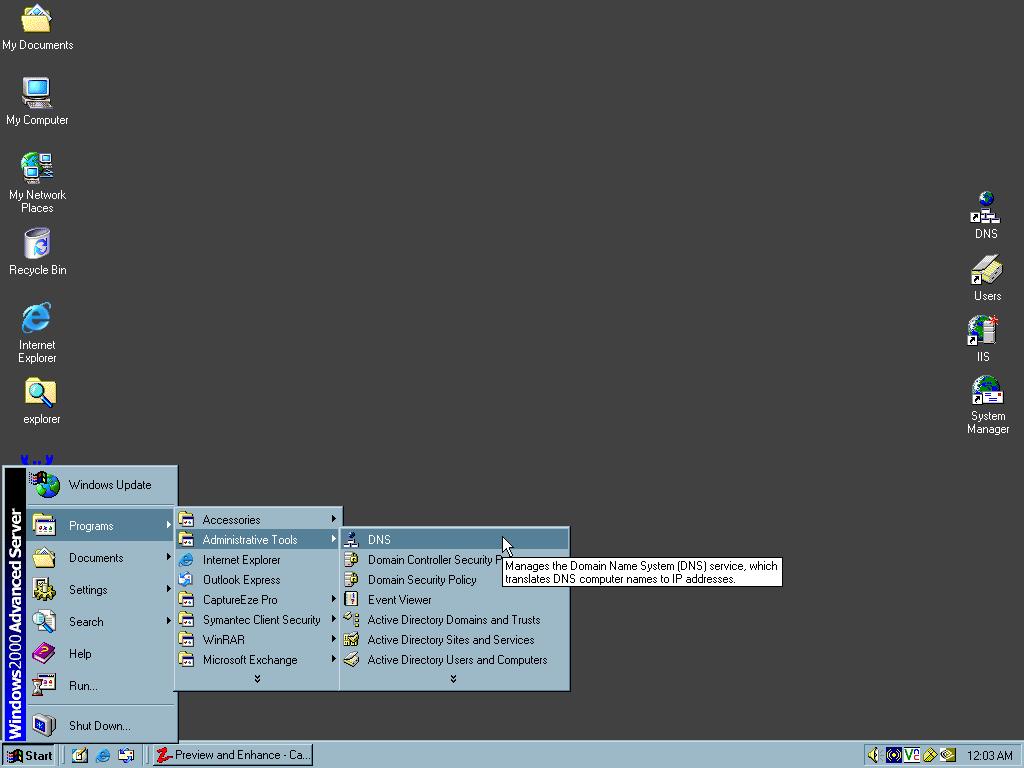Expand WinRAR submenu

[258, 640]
